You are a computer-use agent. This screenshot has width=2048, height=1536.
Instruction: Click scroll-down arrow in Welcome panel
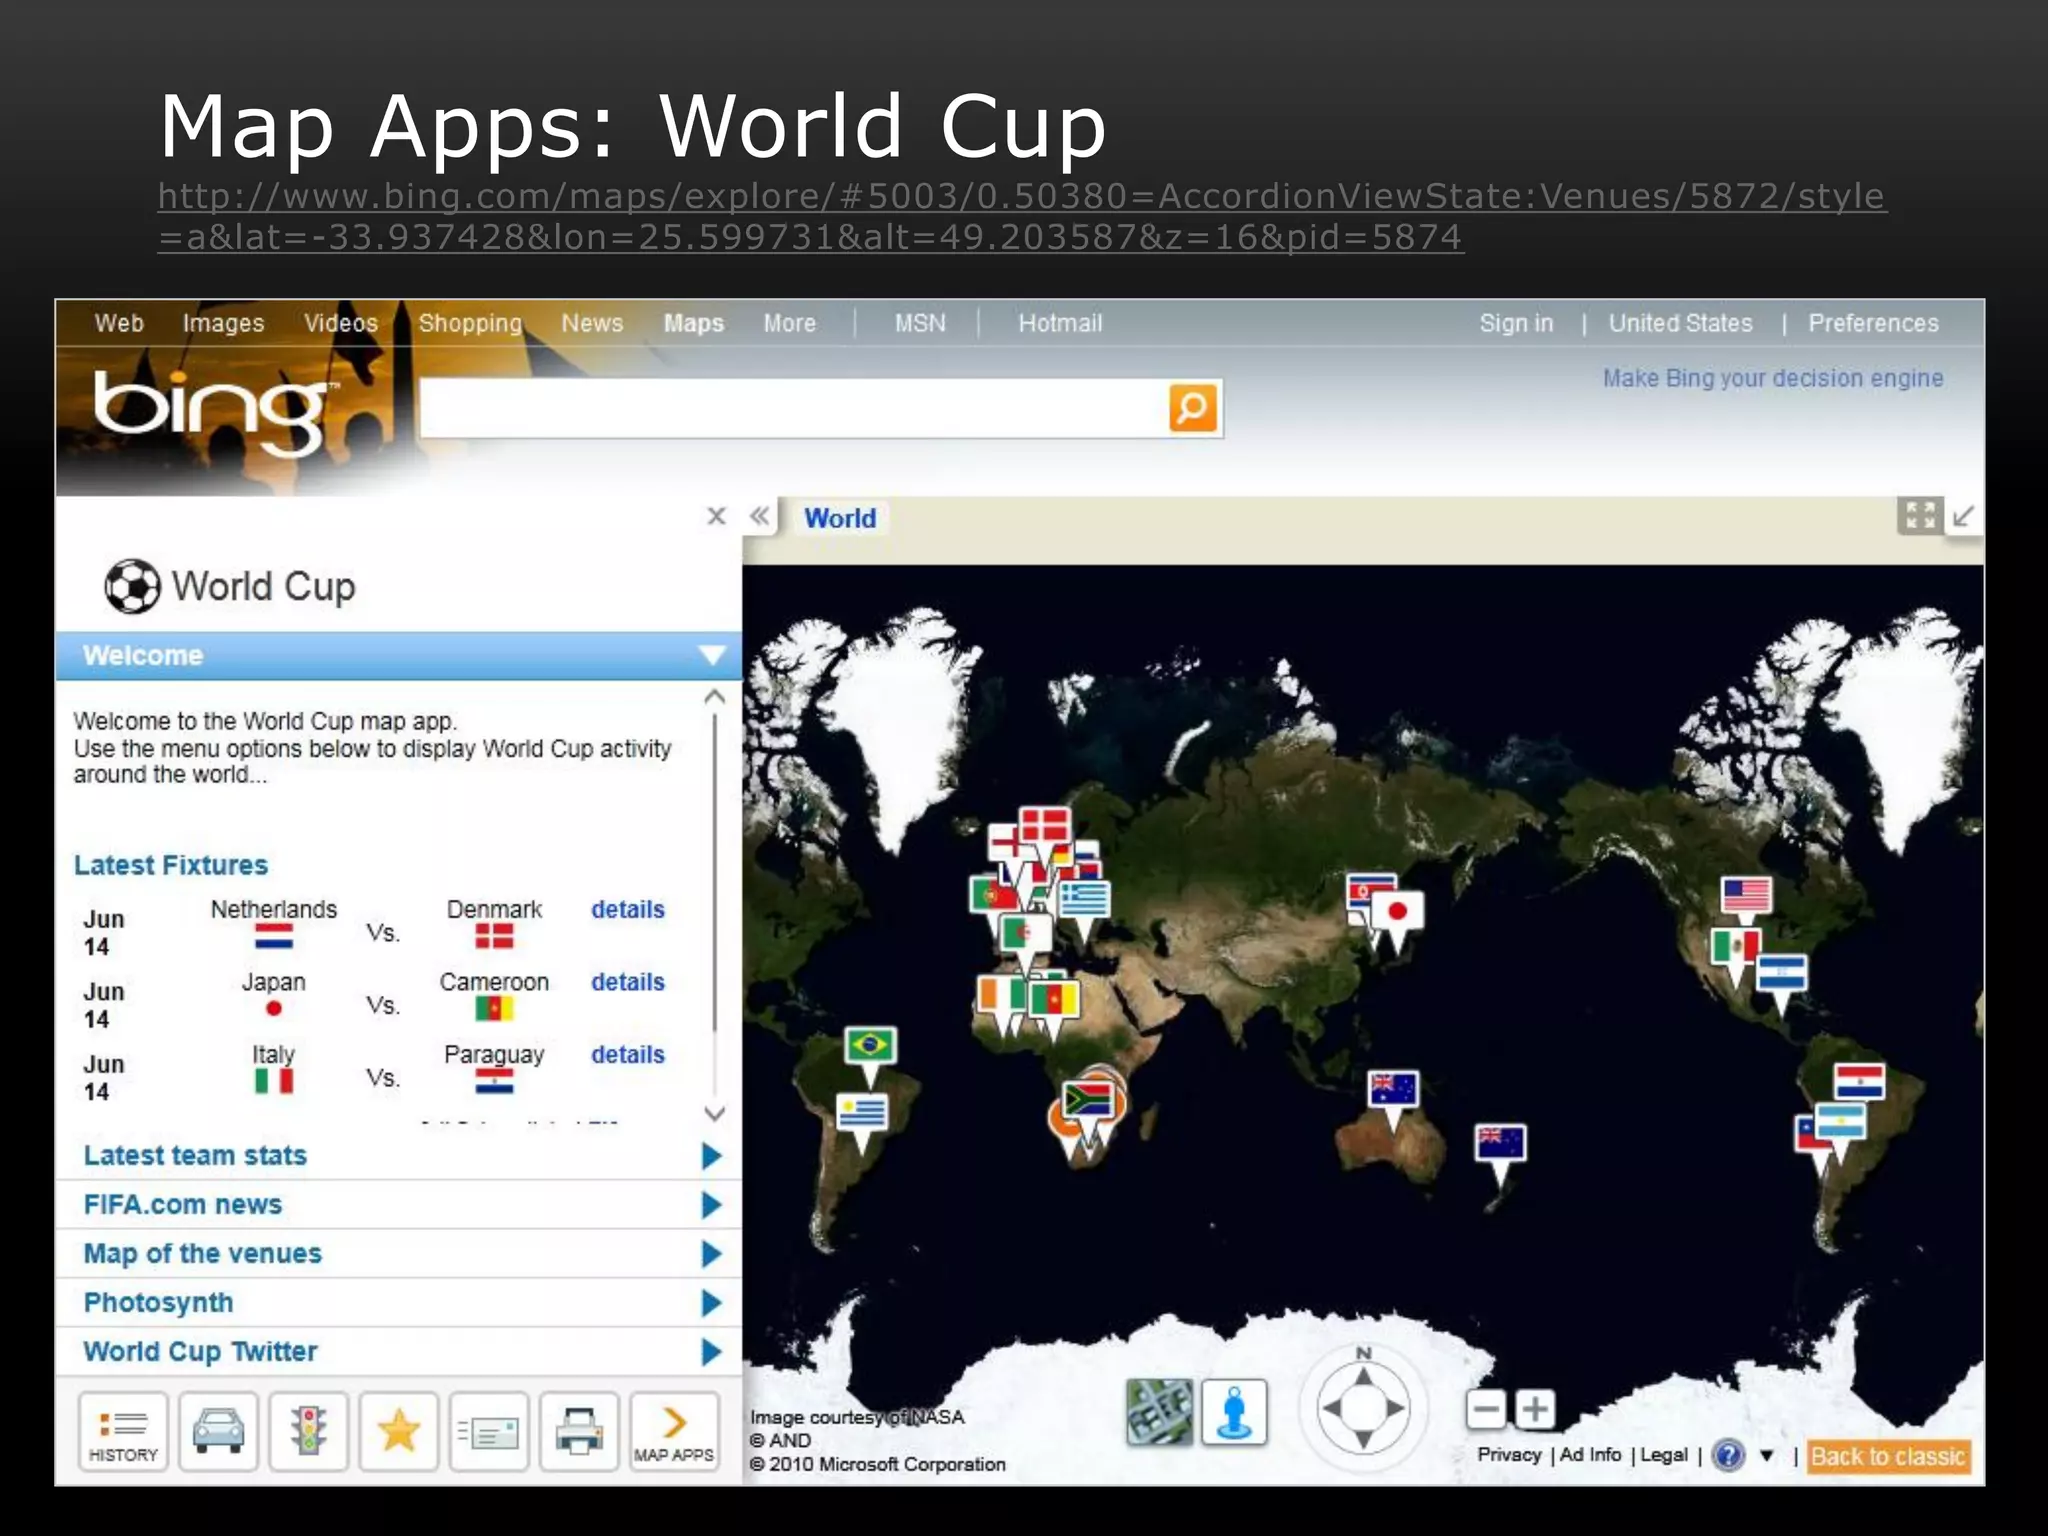point(714,1113)
